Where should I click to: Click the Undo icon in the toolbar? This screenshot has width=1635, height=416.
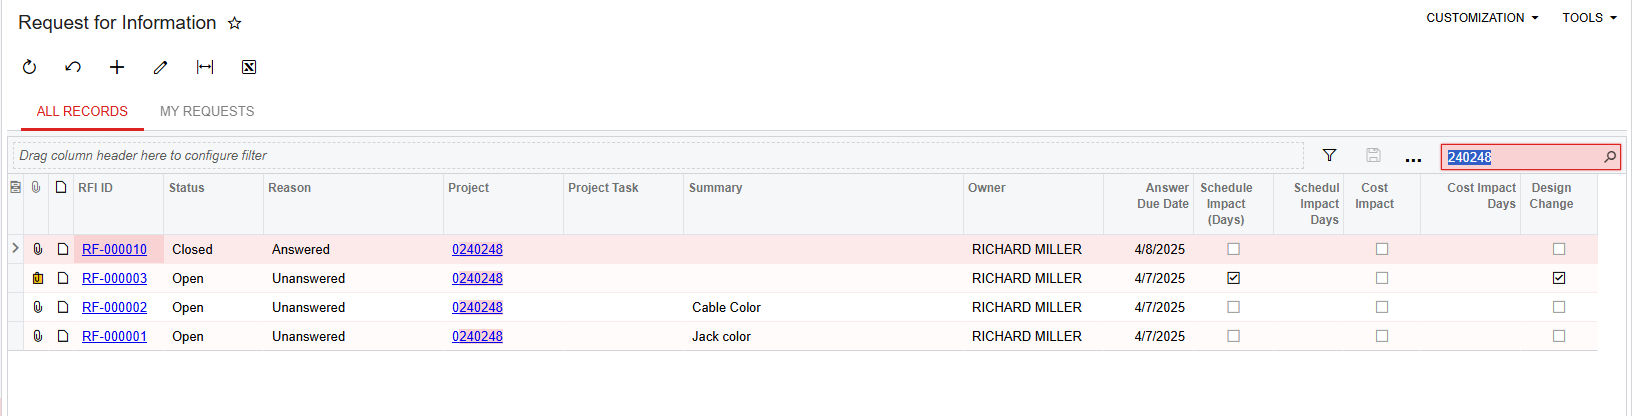point(73,67)
